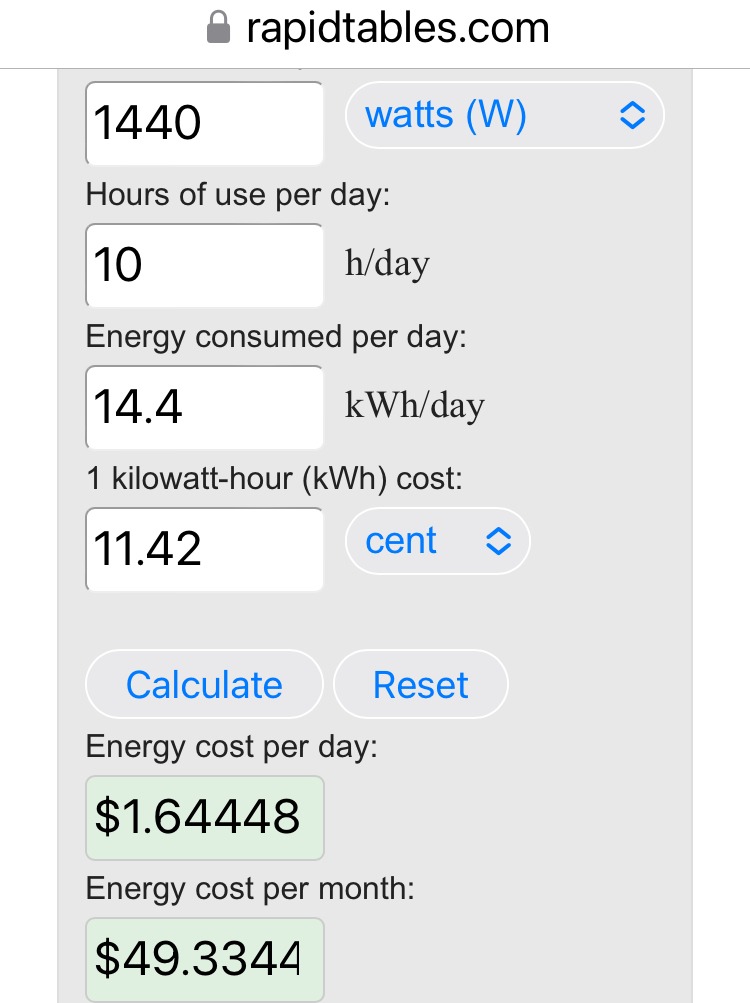Select the energy cost per month result $49.3344

[x=205, y=960]
